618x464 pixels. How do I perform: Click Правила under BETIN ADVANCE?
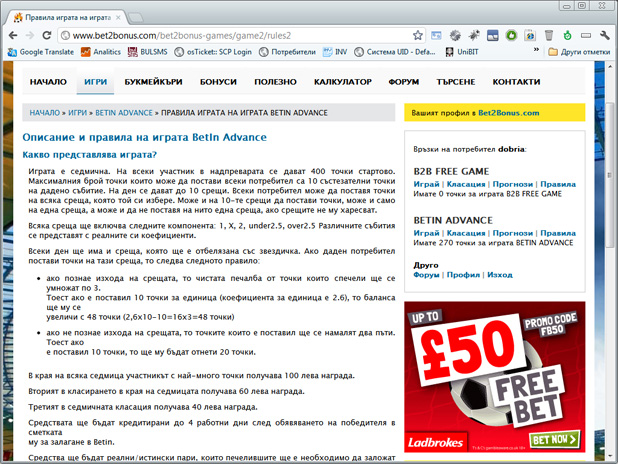[x=558, y=233]
